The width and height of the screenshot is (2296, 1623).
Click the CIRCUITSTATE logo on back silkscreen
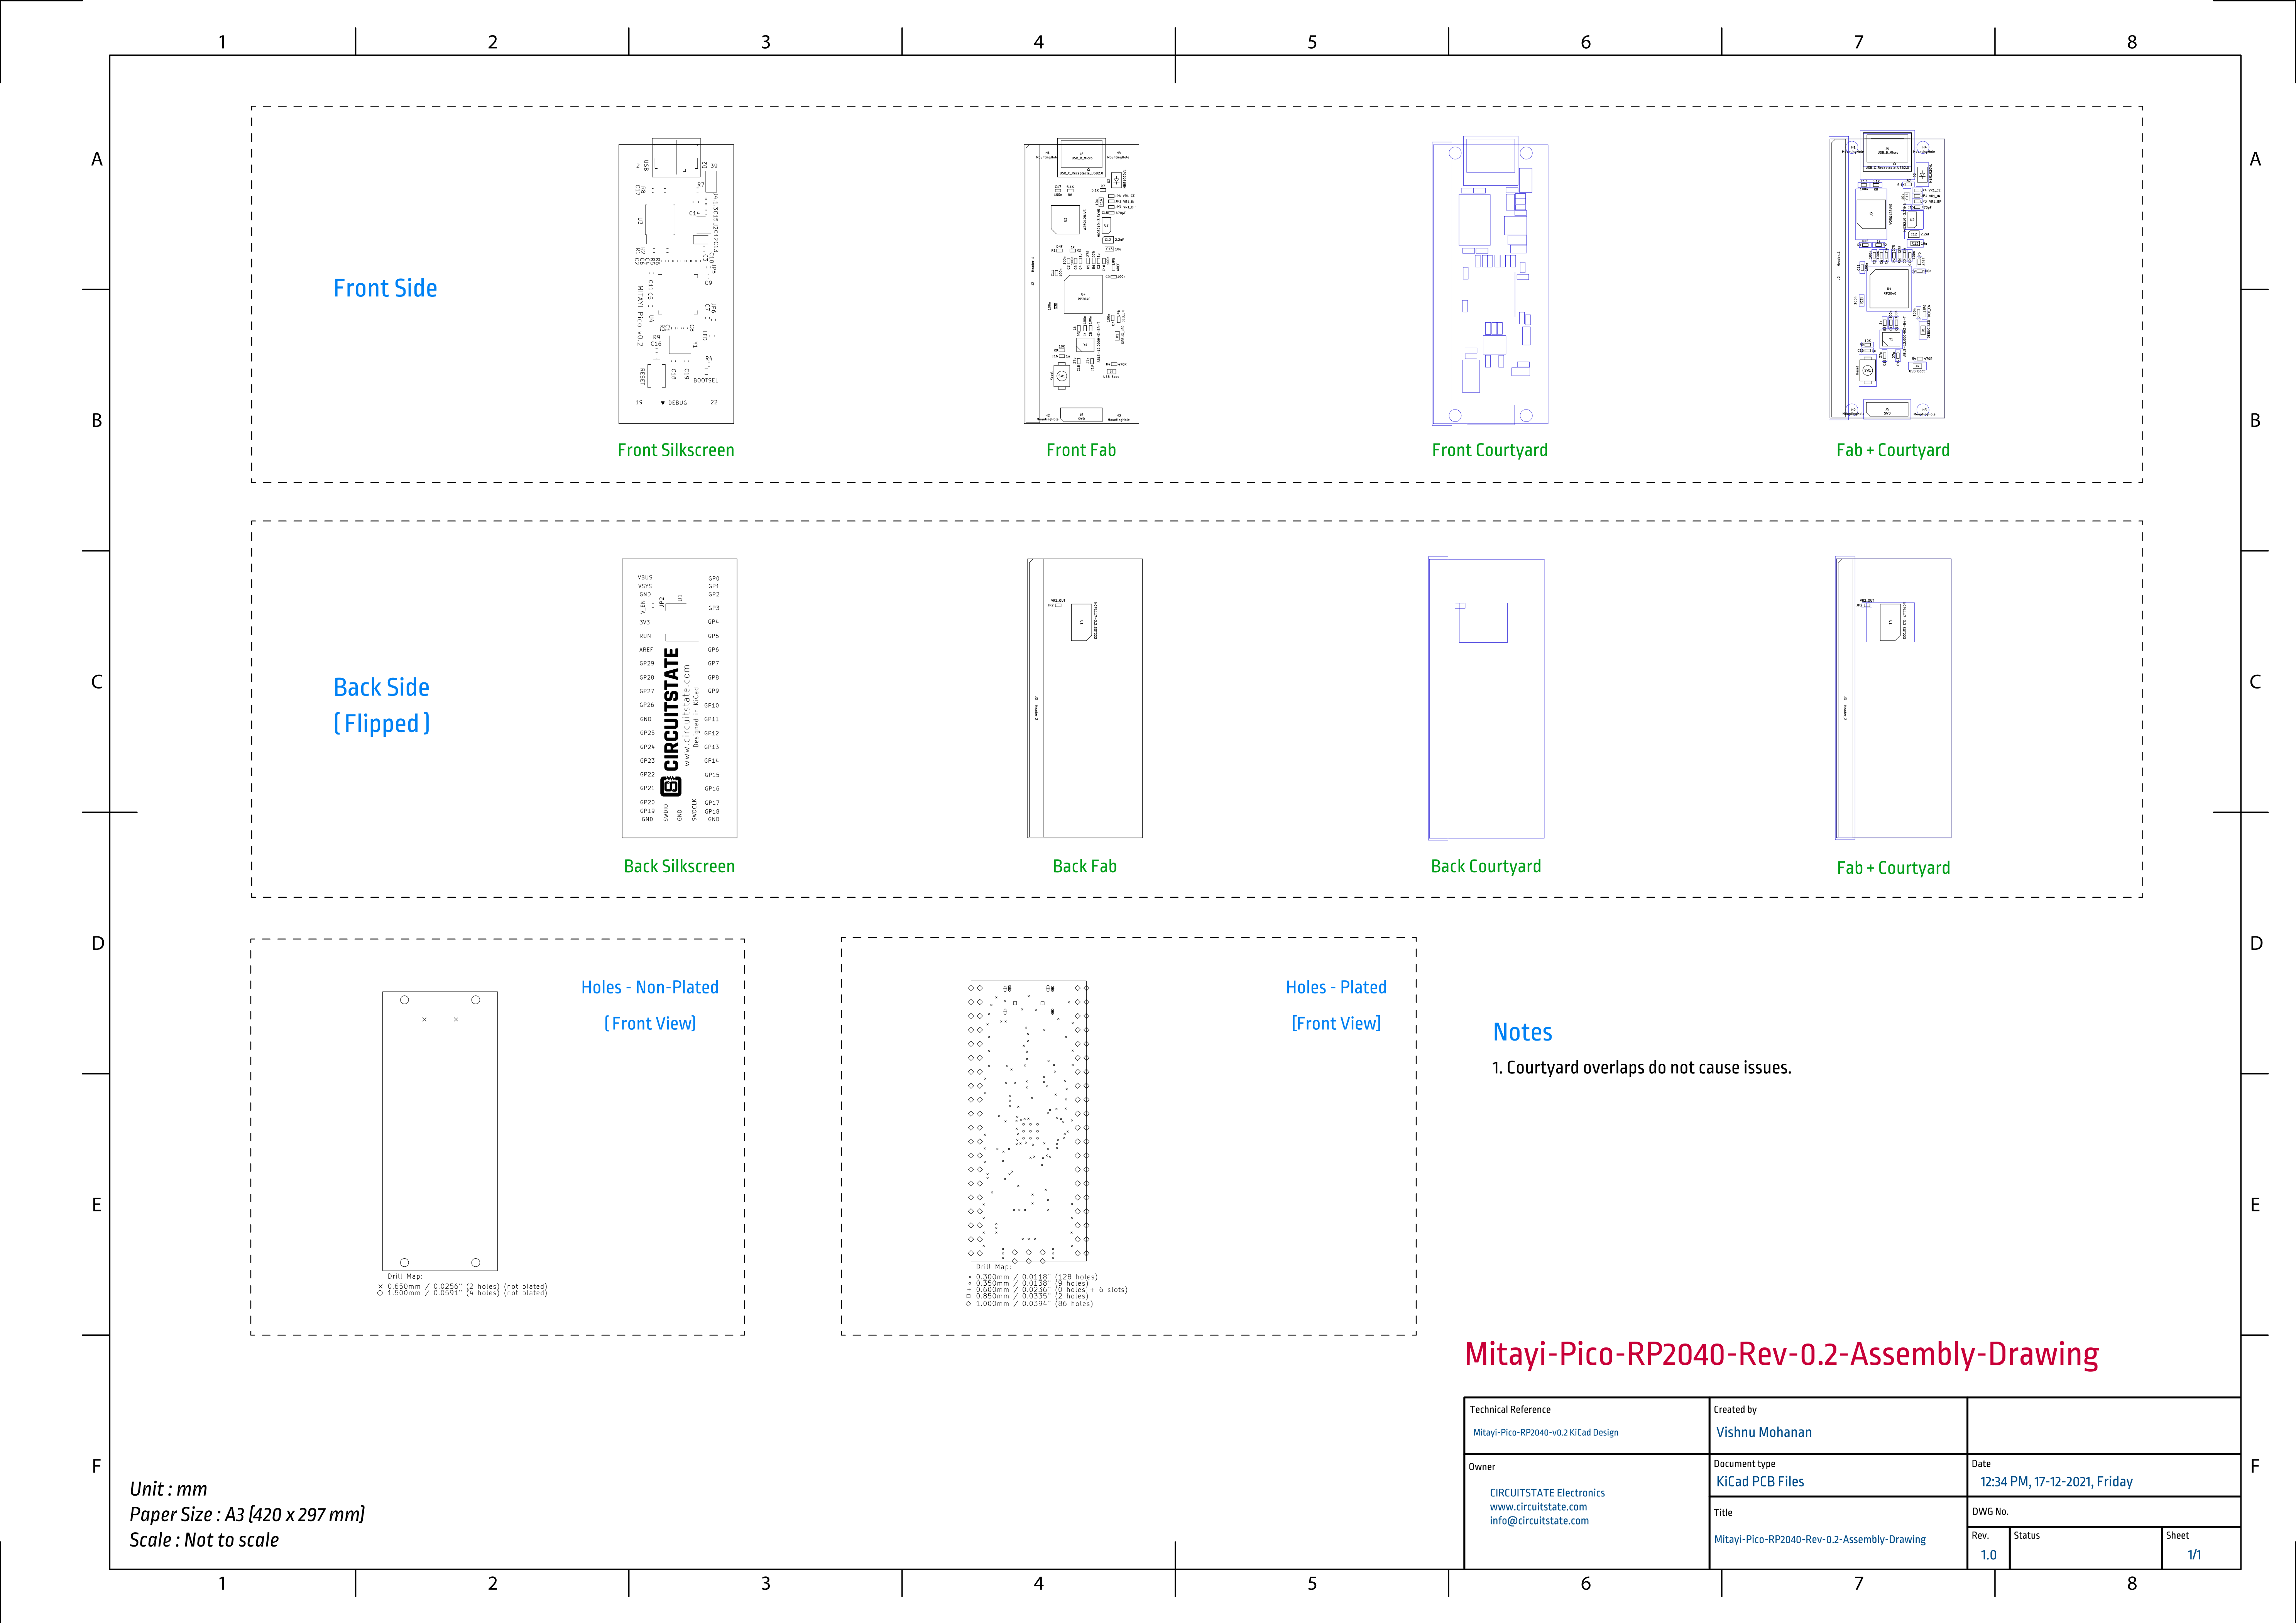tap(671, 722)
